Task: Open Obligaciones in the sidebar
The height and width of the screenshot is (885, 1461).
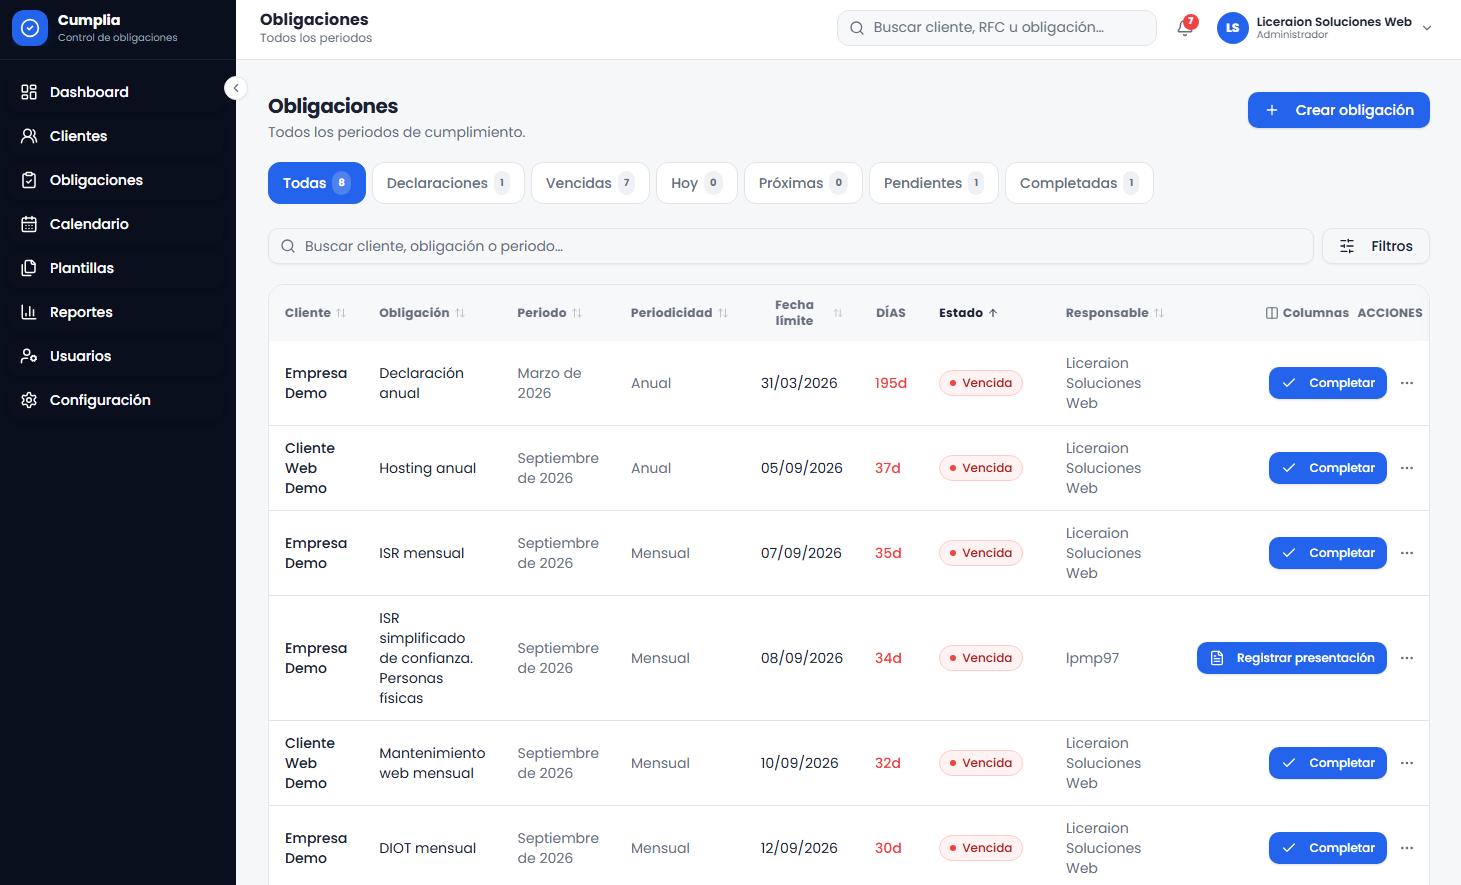Action: coord(118,180)
